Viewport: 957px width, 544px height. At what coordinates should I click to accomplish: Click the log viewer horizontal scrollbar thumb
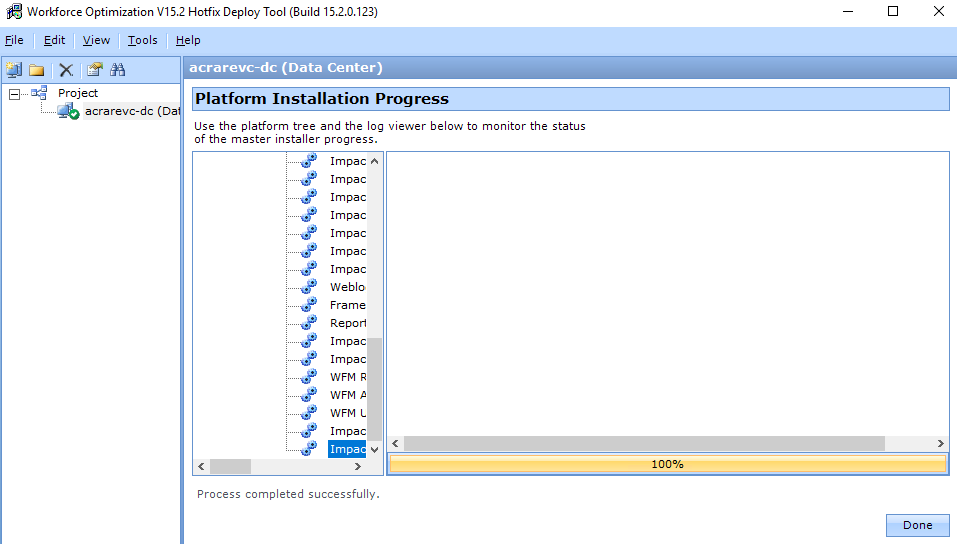point(644,443)
